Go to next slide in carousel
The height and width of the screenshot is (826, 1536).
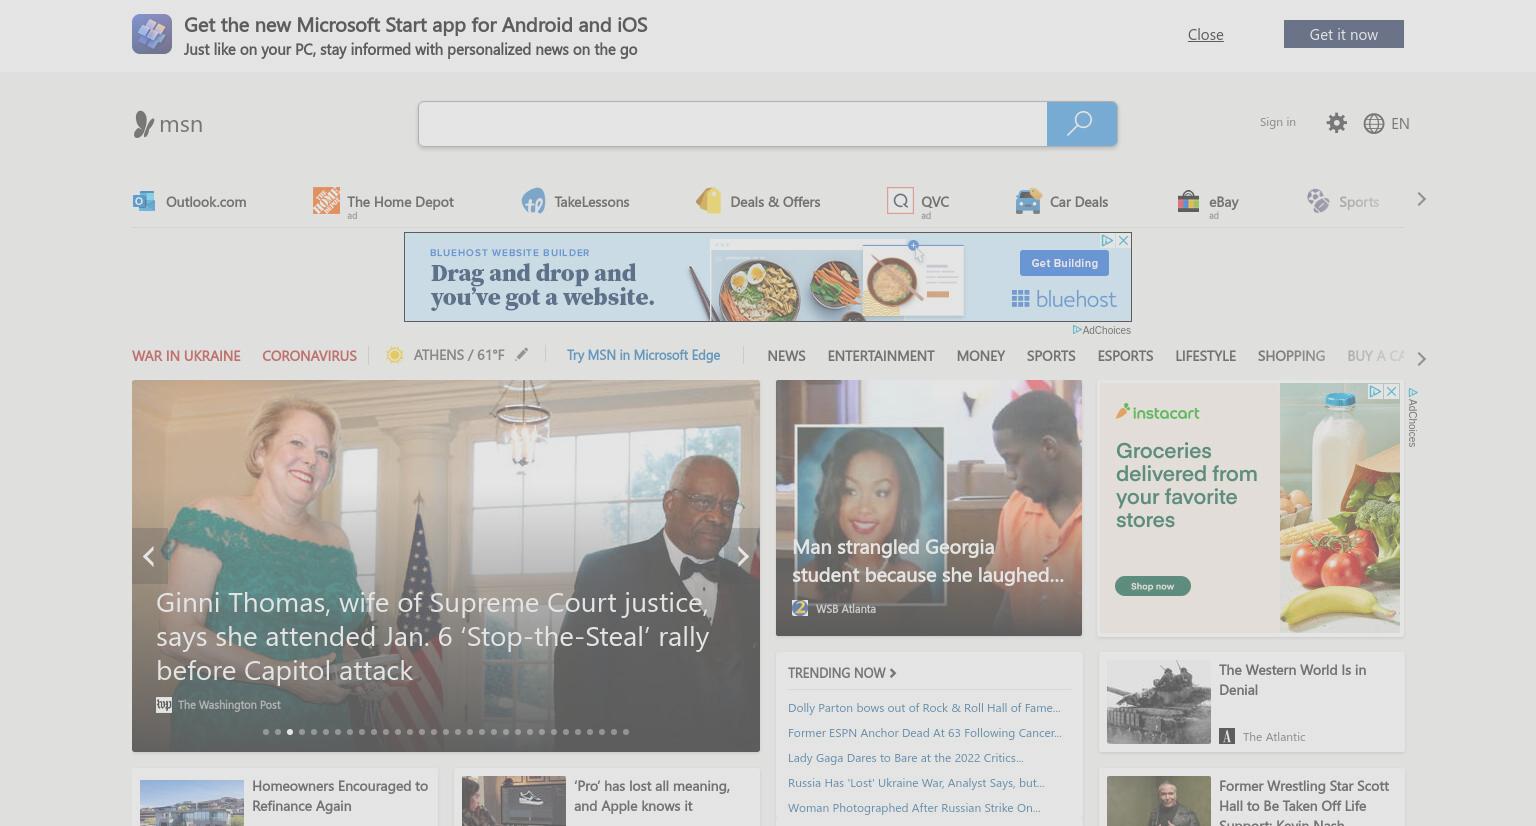(x=742, y=556)
